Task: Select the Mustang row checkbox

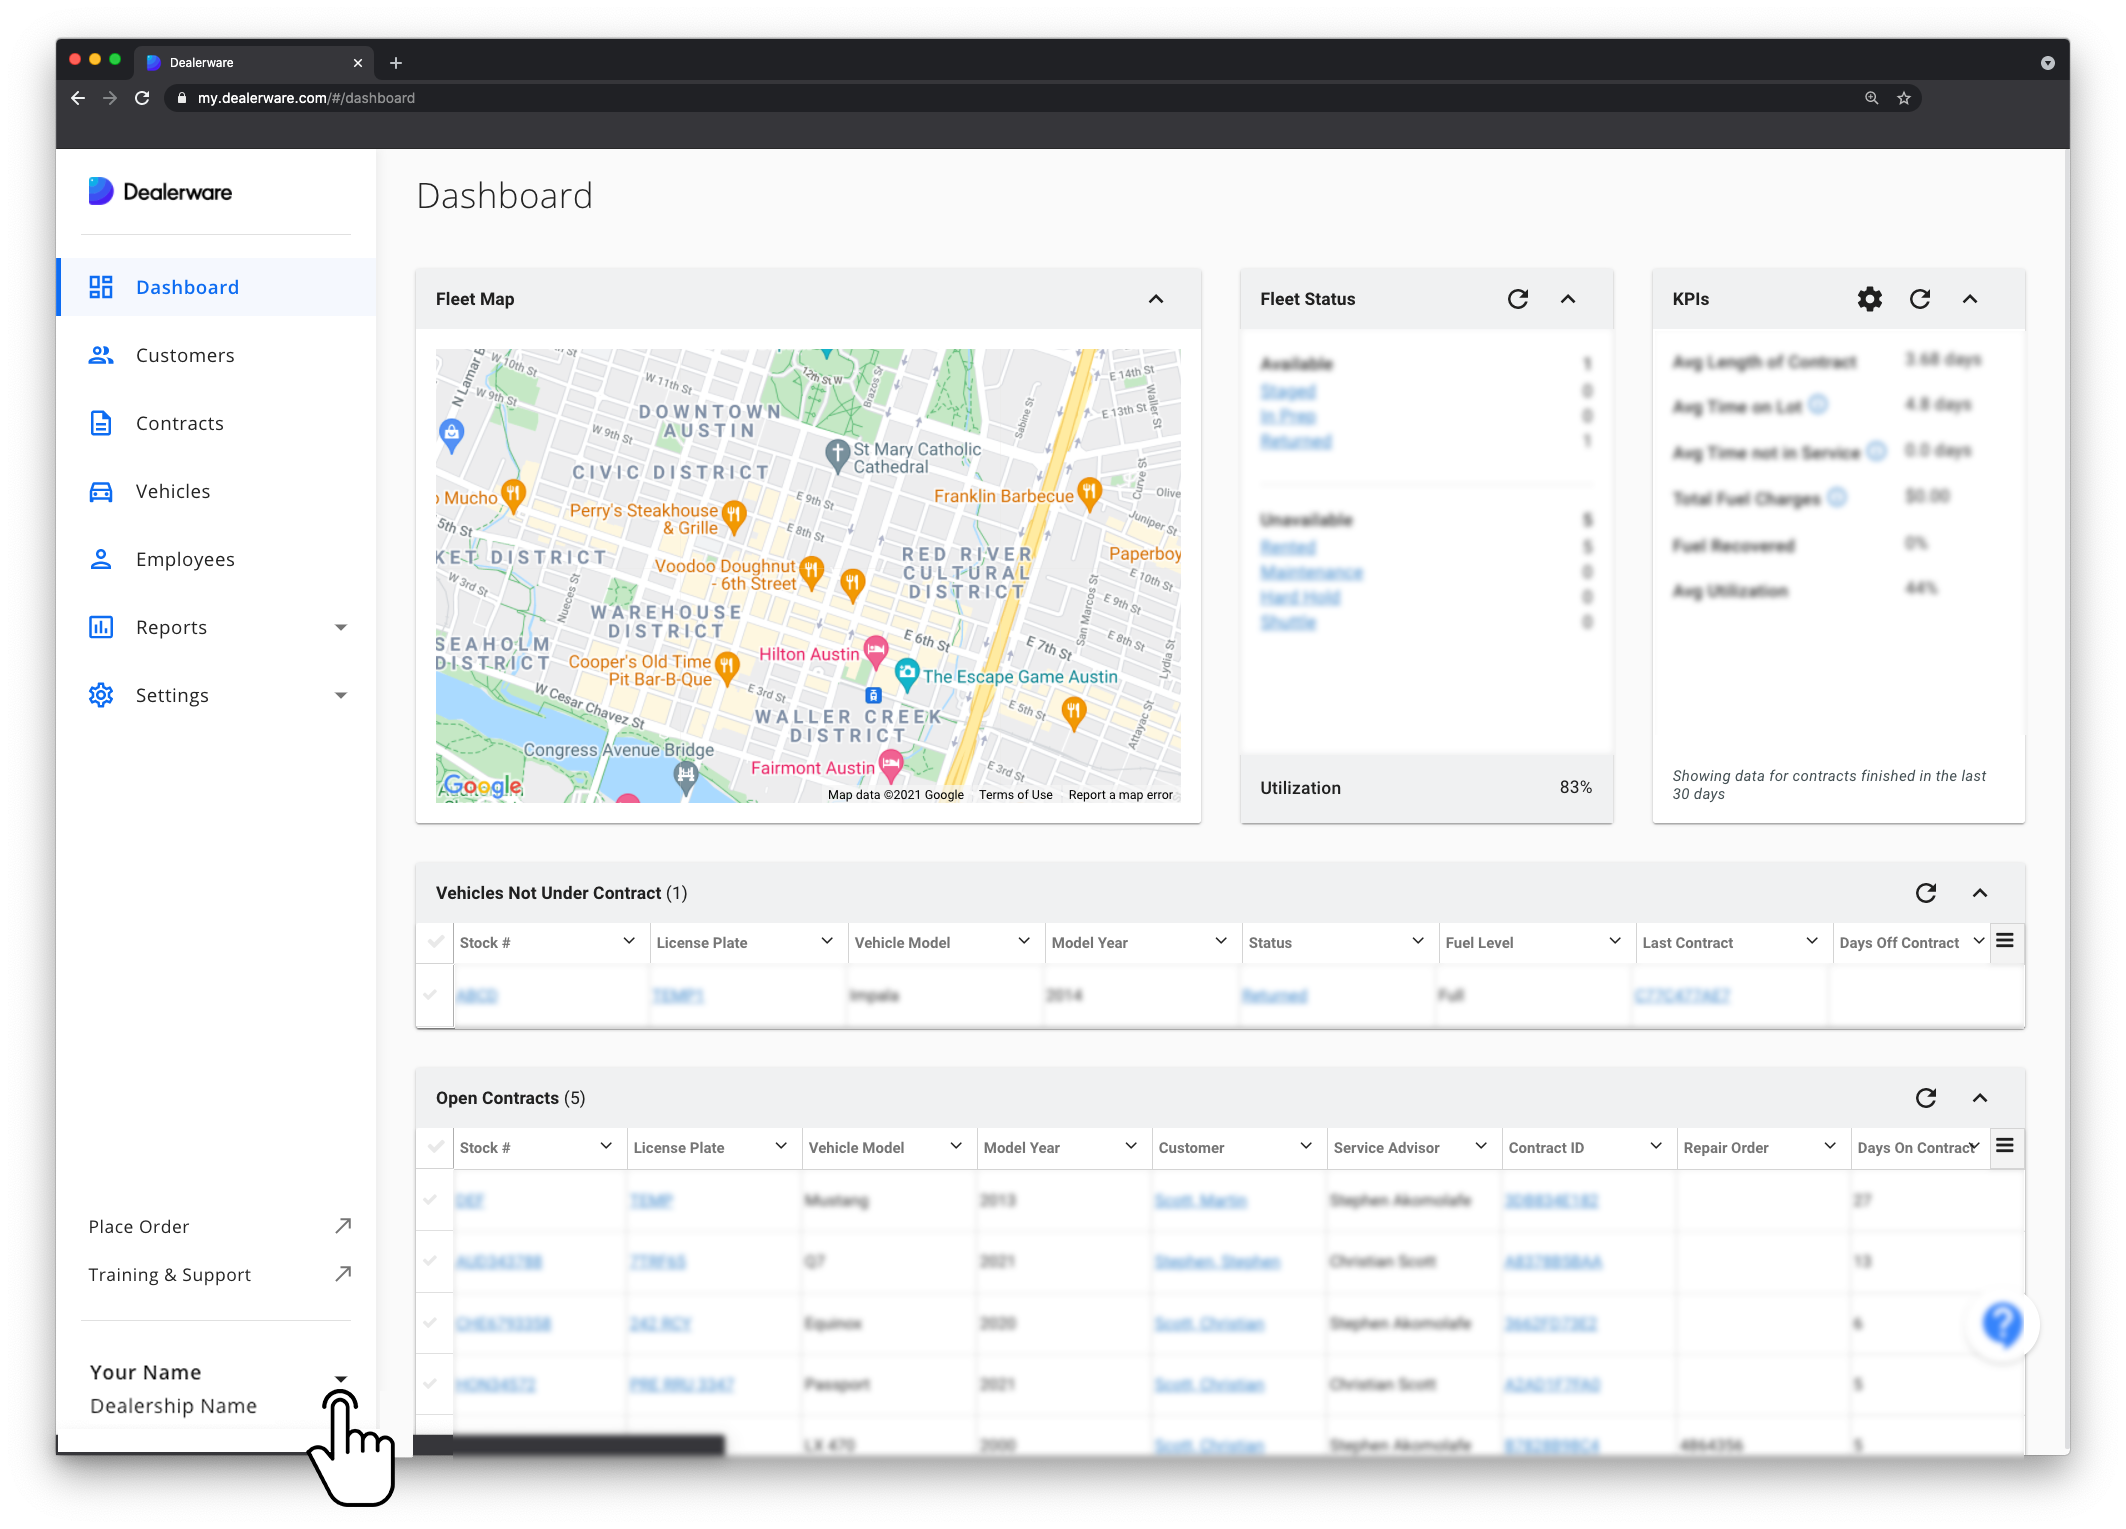Action: tap(431, 1200)
